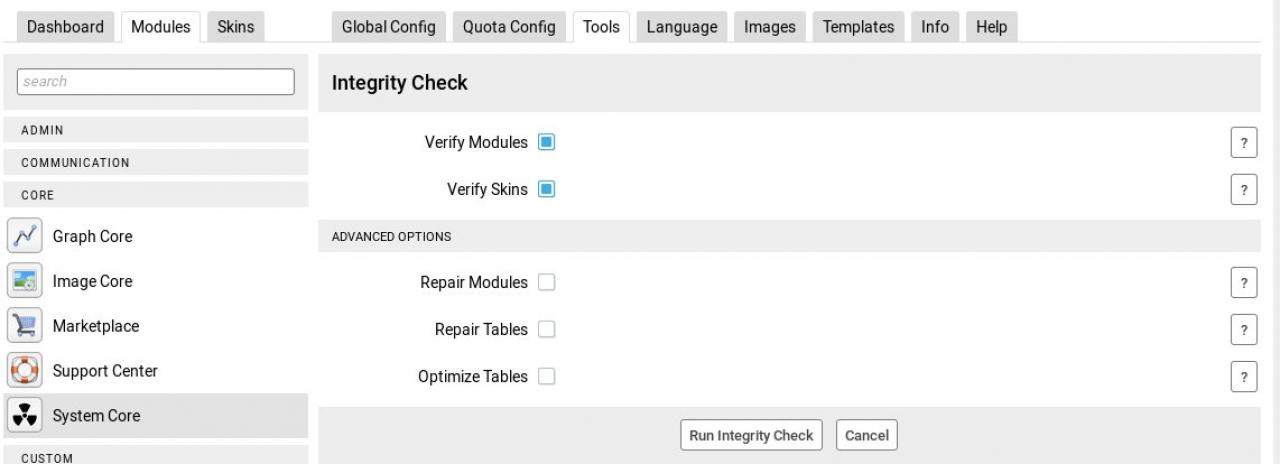Click the Support Center lifebuoy icon

click(23, 371)
